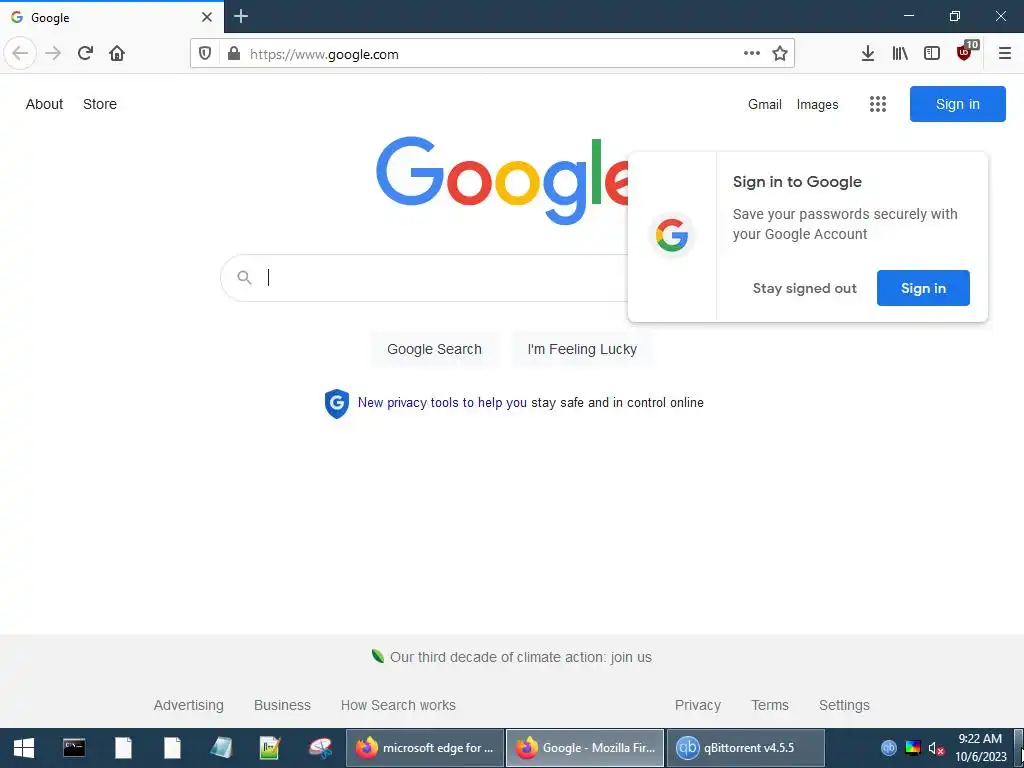Launch Command Prompt from taskbar
The height and width of the screenshot is (768, 1024).
pos(74,748)
